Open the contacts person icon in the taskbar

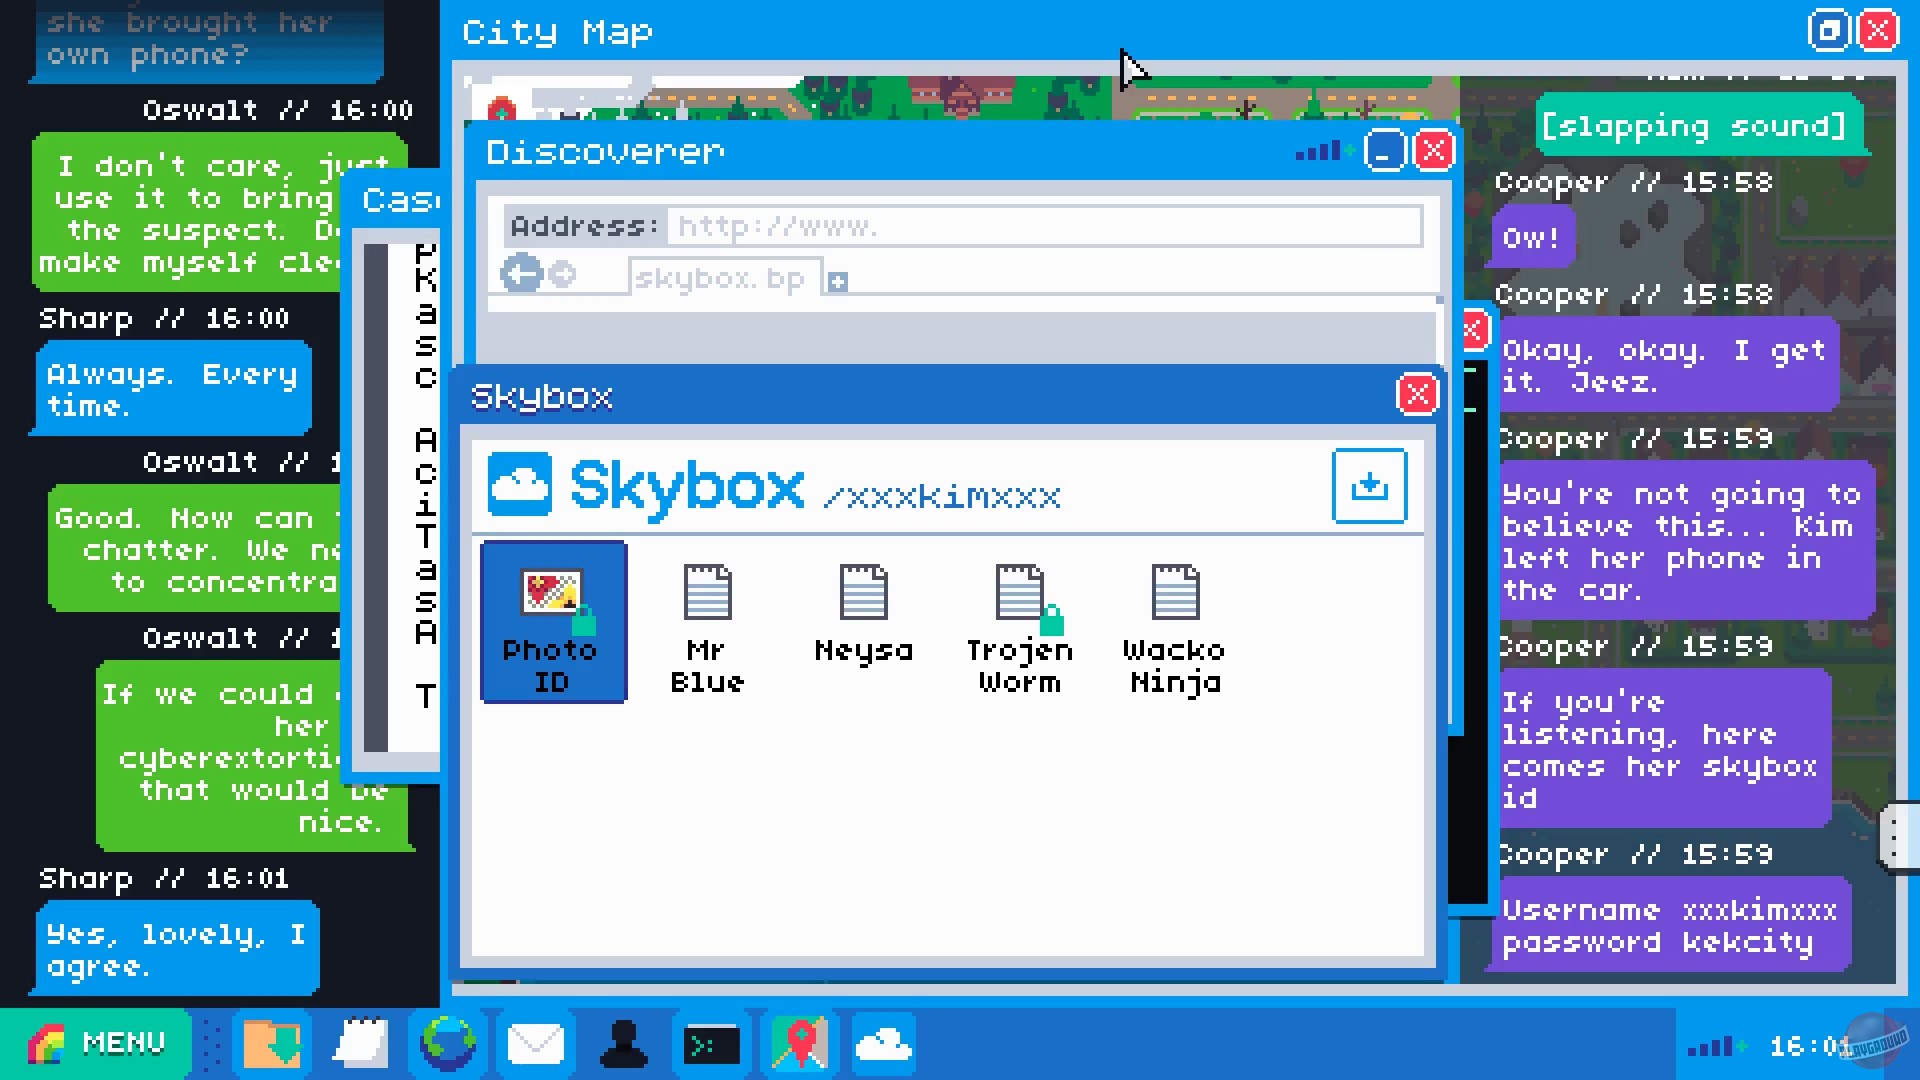coord(623,1043)
